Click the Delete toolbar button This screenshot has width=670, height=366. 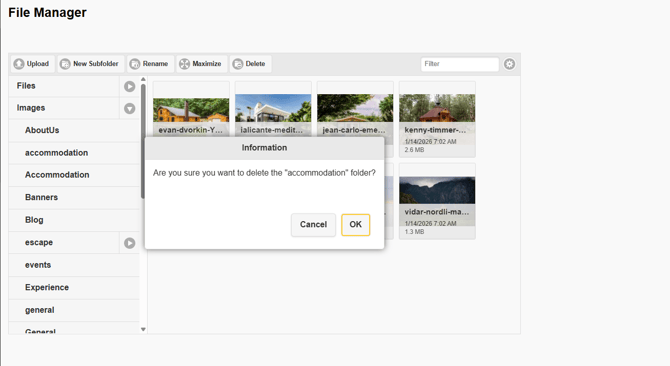pos(250,64)
